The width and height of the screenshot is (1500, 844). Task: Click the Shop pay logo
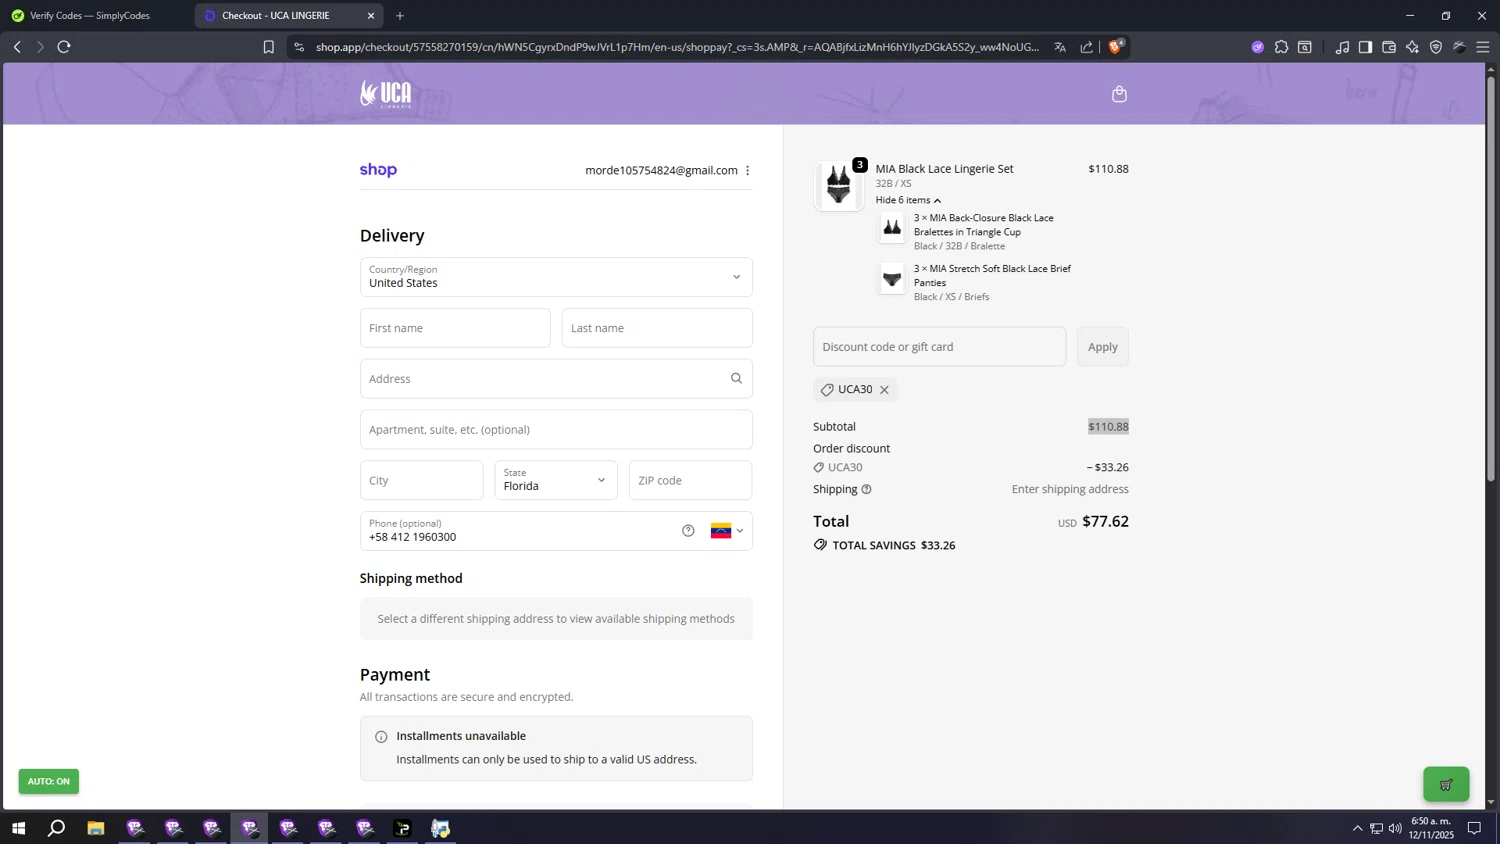(x=378, y=170)
